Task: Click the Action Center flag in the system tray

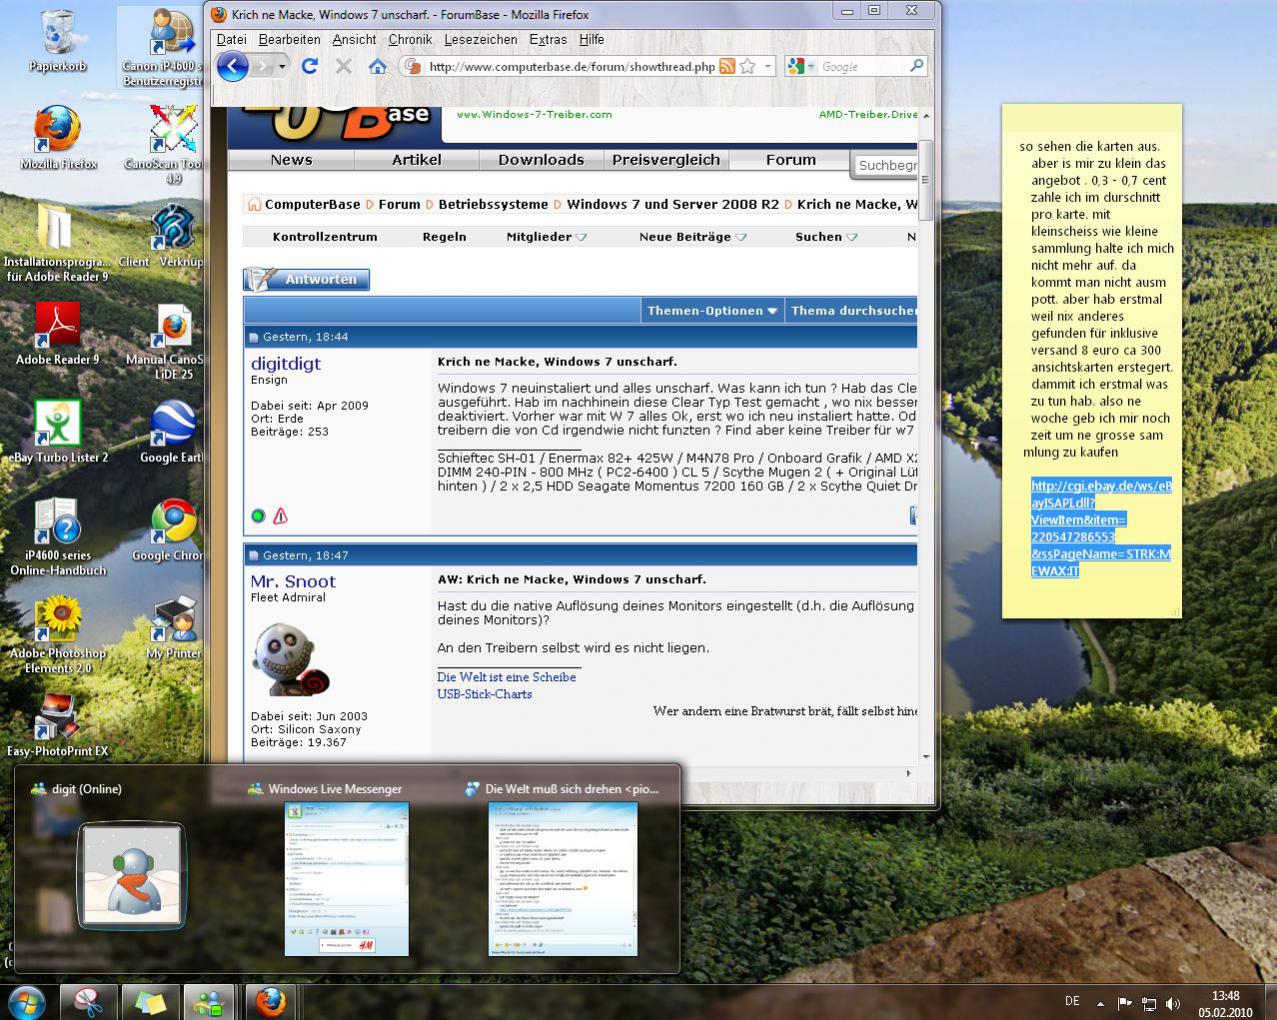Action: tap(1124, 1003)
